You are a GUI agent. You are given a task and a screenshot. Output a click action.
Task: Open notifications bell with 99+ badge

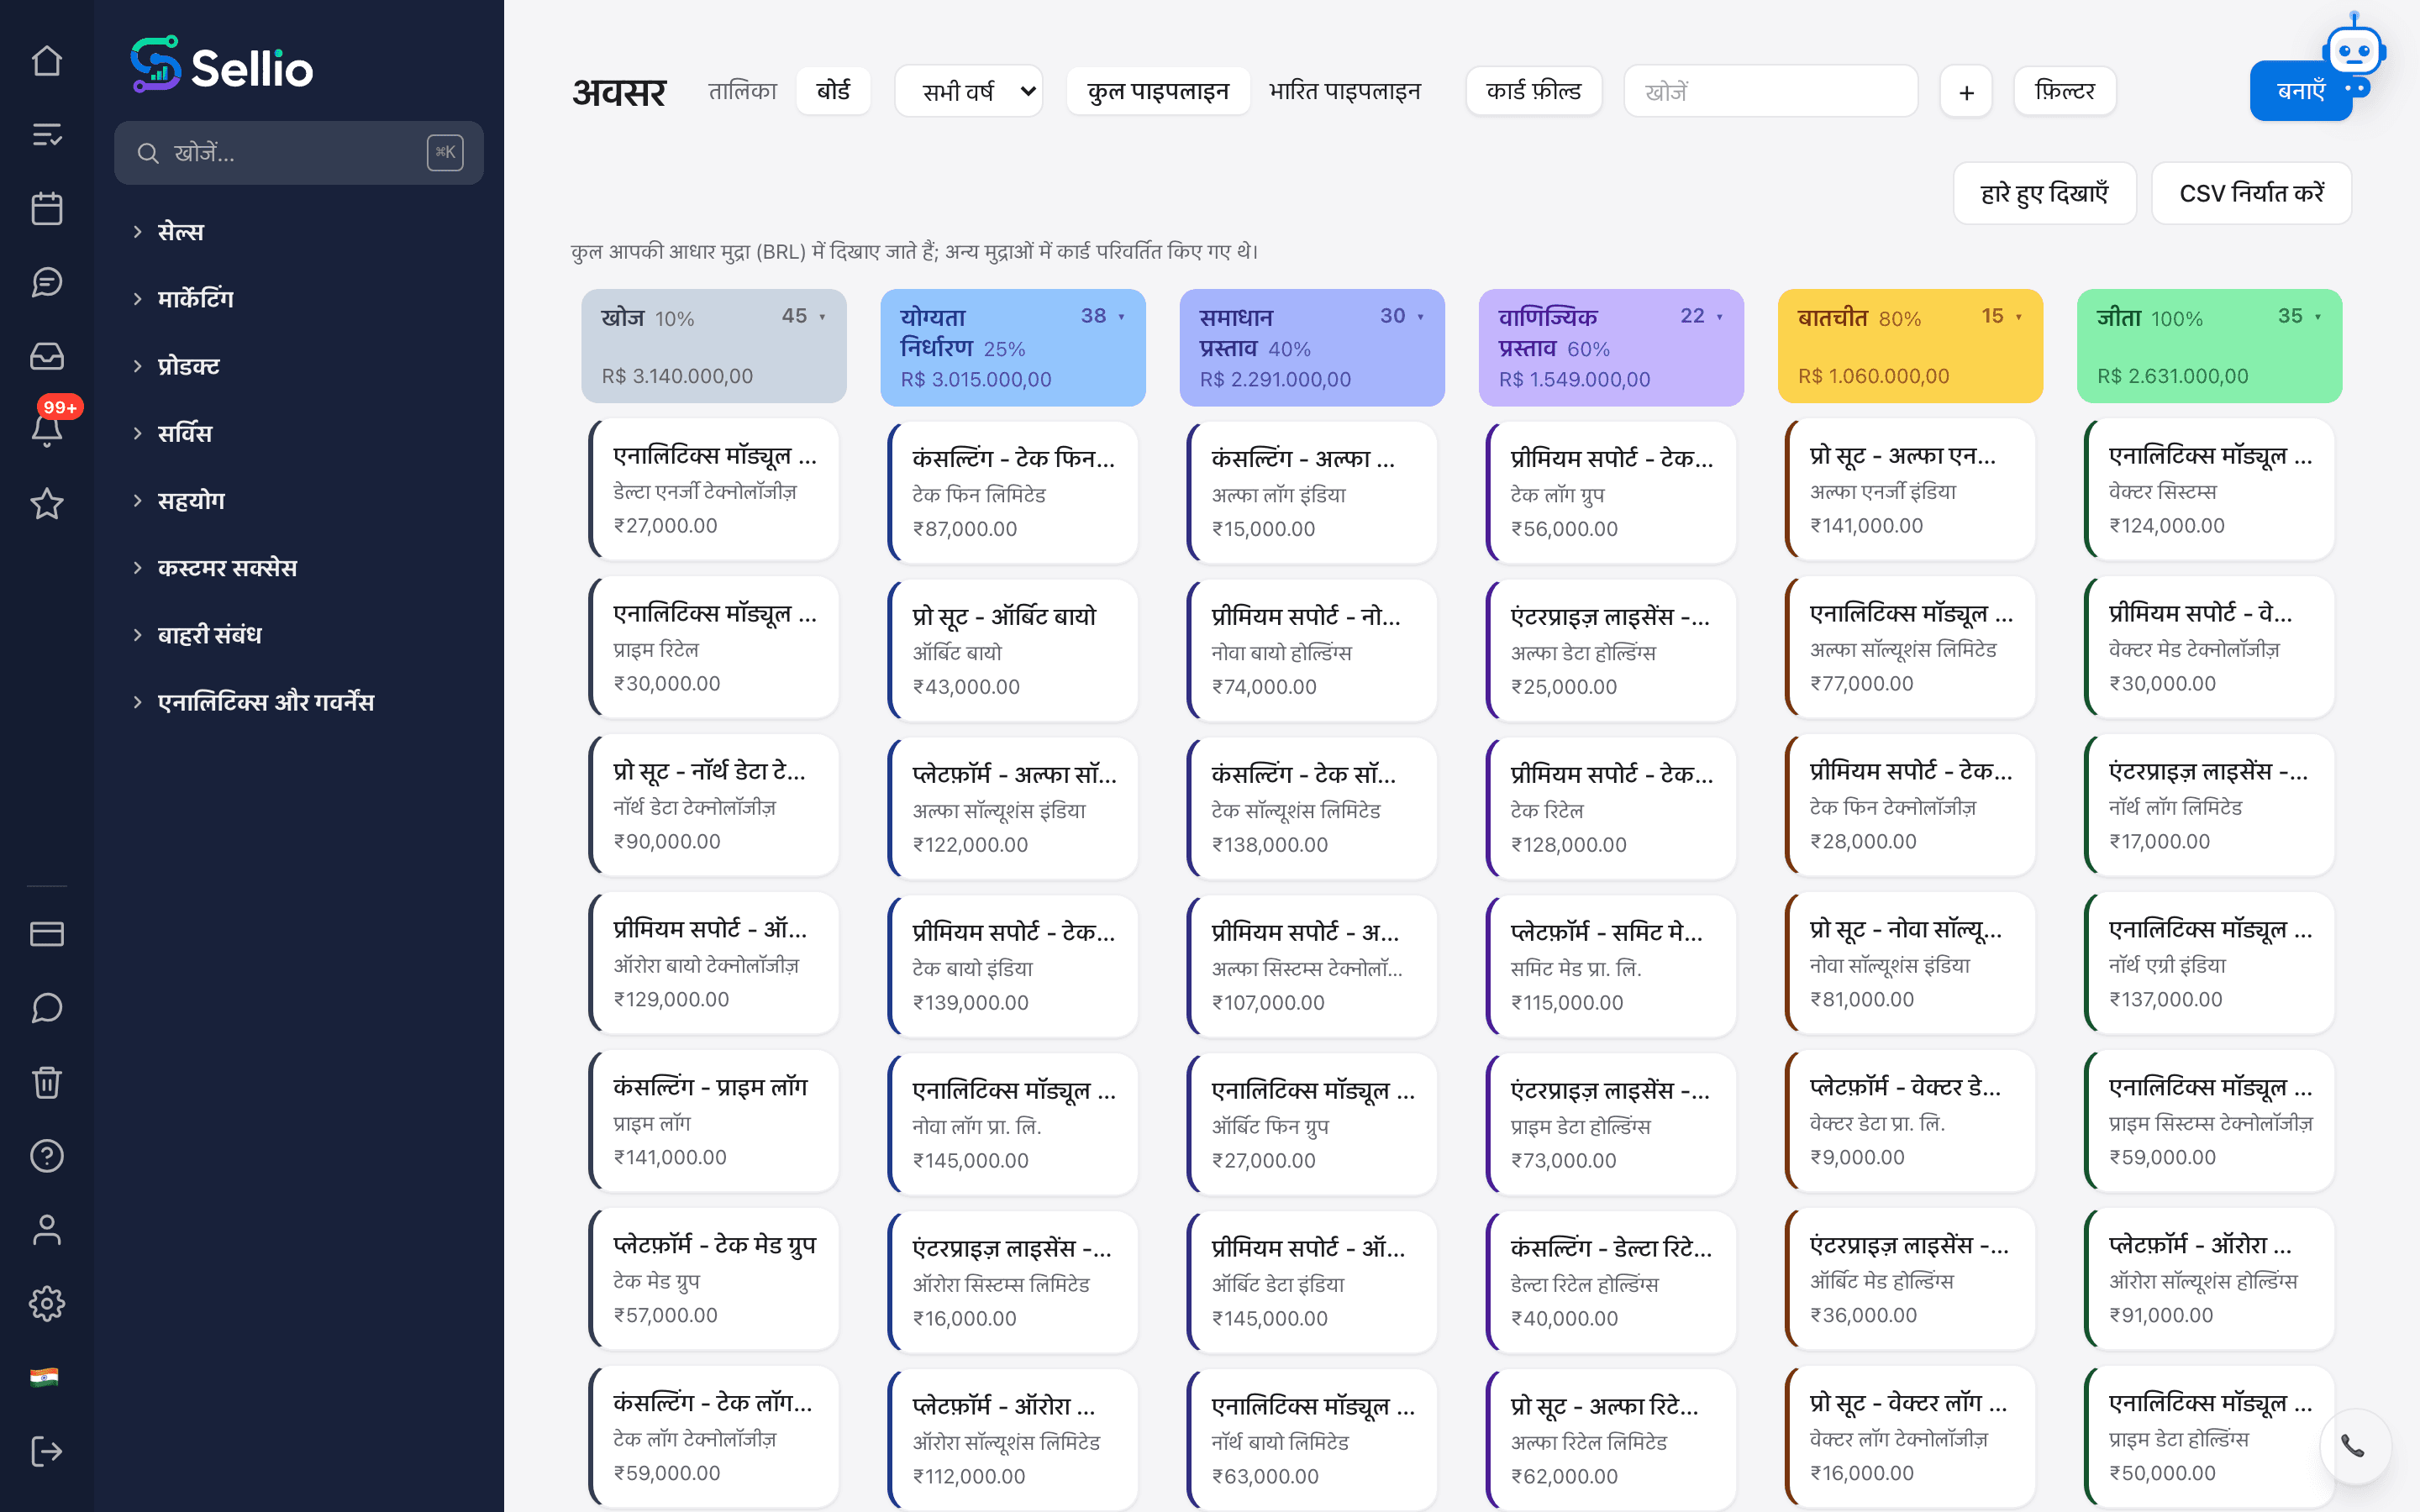click(47, 428)
